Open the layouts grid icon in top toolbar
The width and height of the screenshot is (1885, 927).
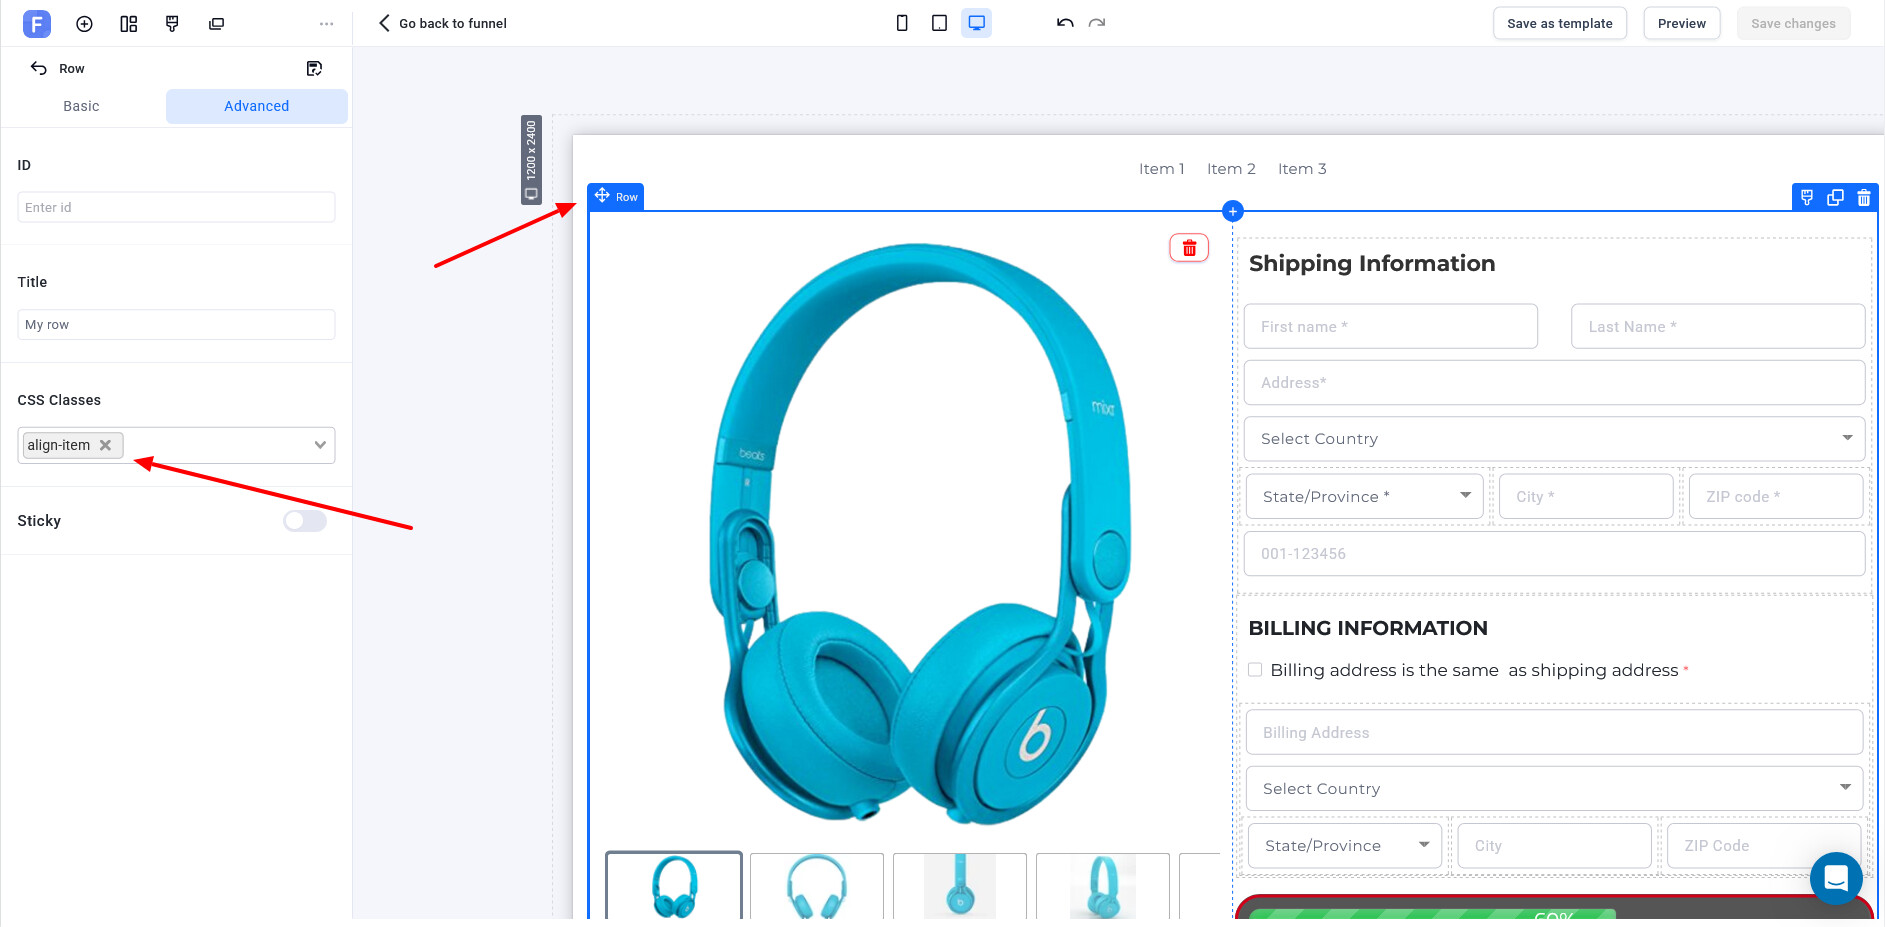[128, 24]
